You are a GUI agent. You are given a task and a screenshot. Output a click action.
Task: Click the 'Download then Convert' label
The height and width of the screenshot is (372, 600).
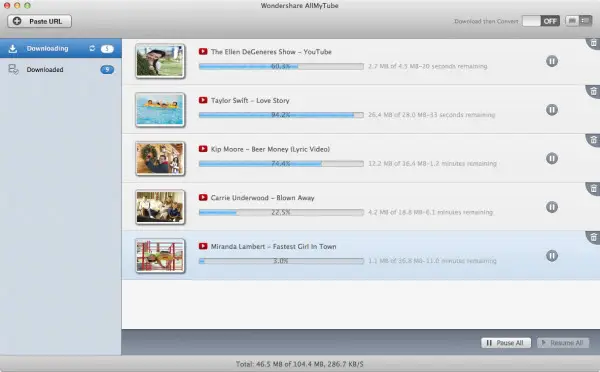486,21
